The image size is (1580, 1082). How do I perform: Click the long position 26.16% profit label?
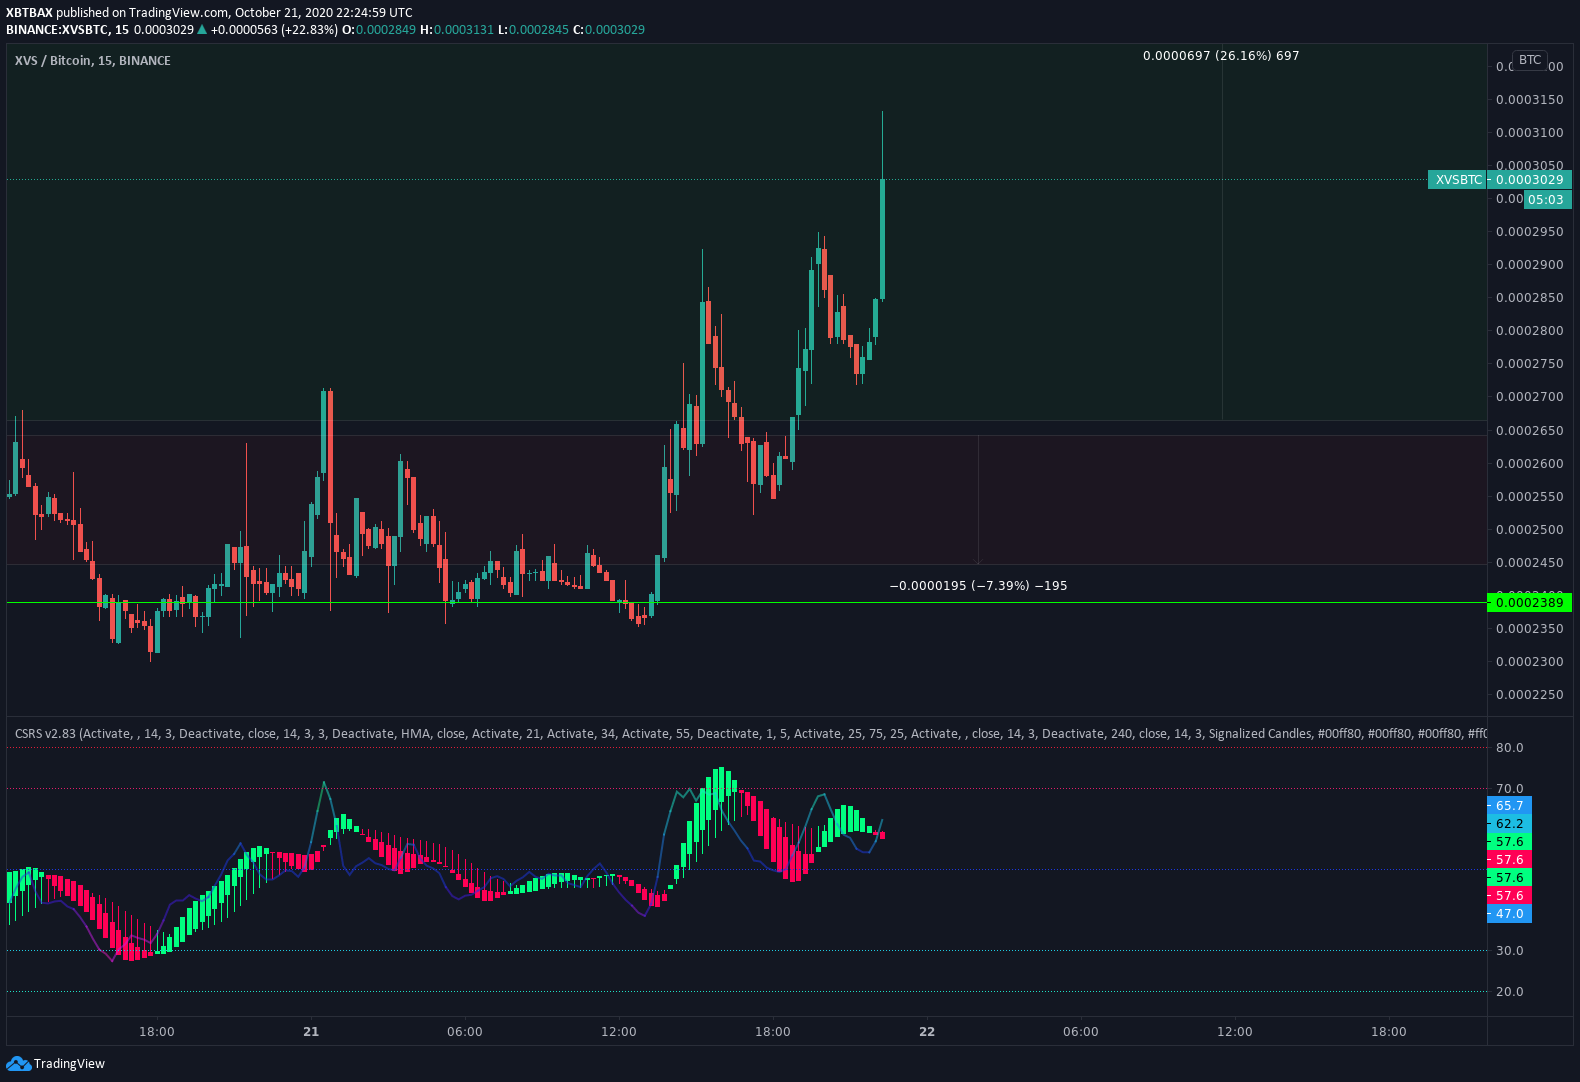pyautogui.click(x=1221, y=56)
